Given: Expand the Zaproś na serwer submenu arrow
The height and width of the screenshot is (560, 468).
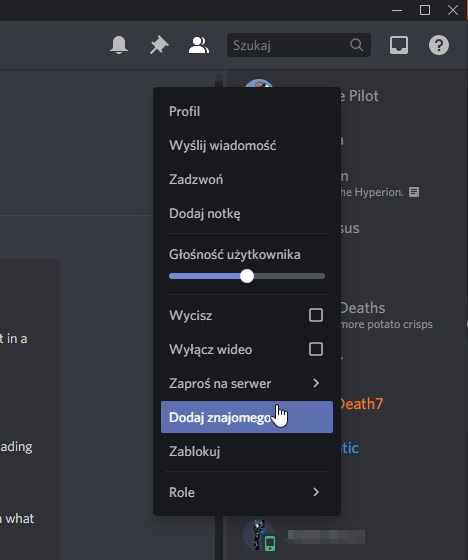Looking at the screenshot, I should click(316, 383).
